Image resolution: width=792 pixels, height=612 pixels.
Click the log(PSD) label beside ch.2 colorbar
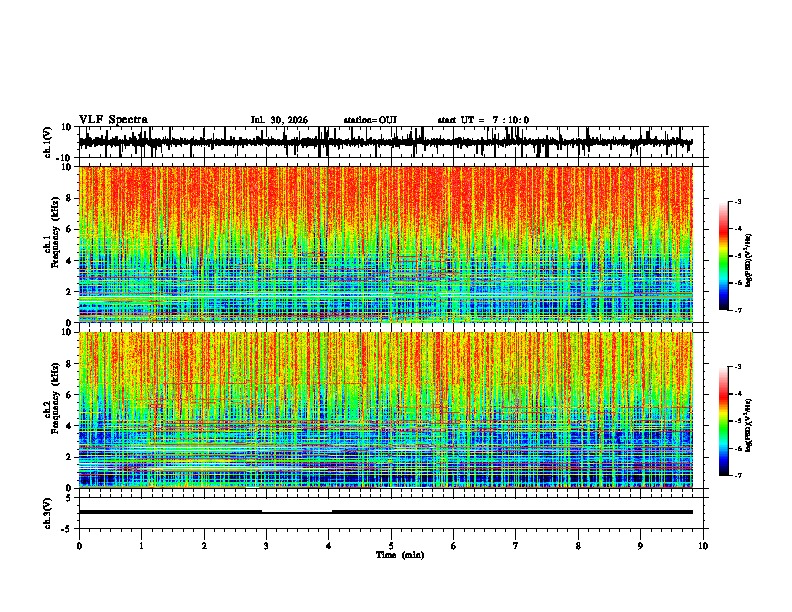coord(749,425)
